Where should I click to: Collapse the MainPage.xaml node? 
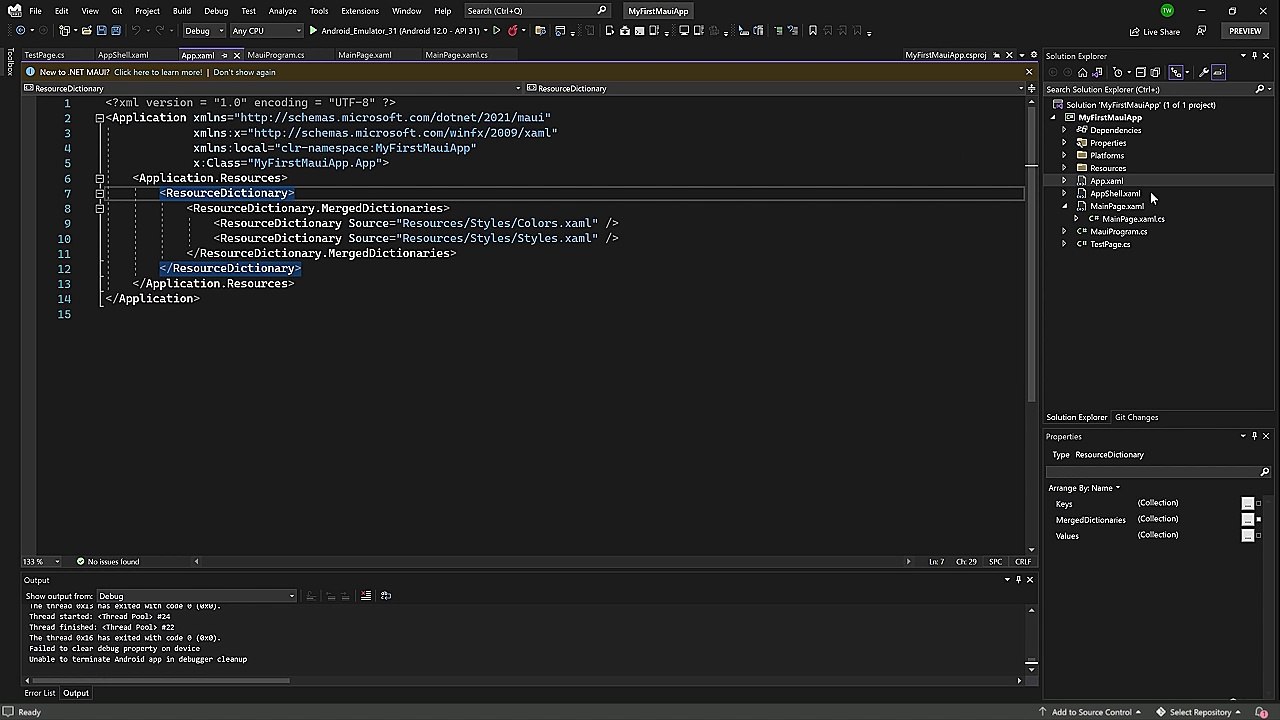pos(1064,206)
